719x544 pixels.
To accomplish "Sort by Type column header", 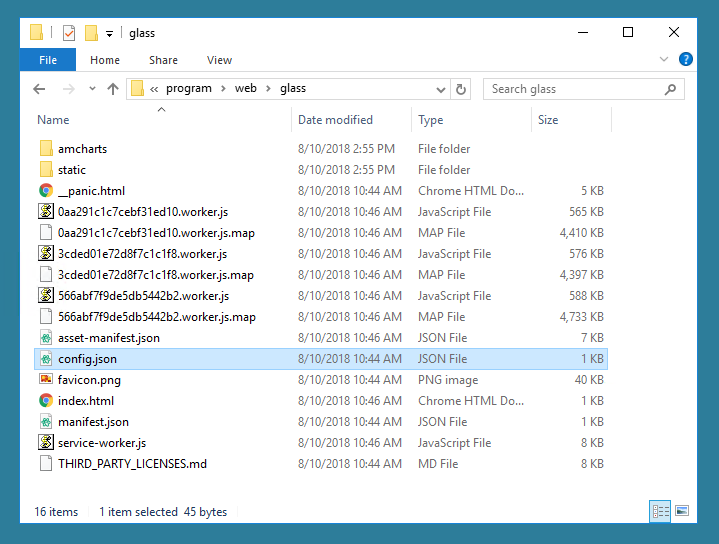I will [x=431, y=120].
